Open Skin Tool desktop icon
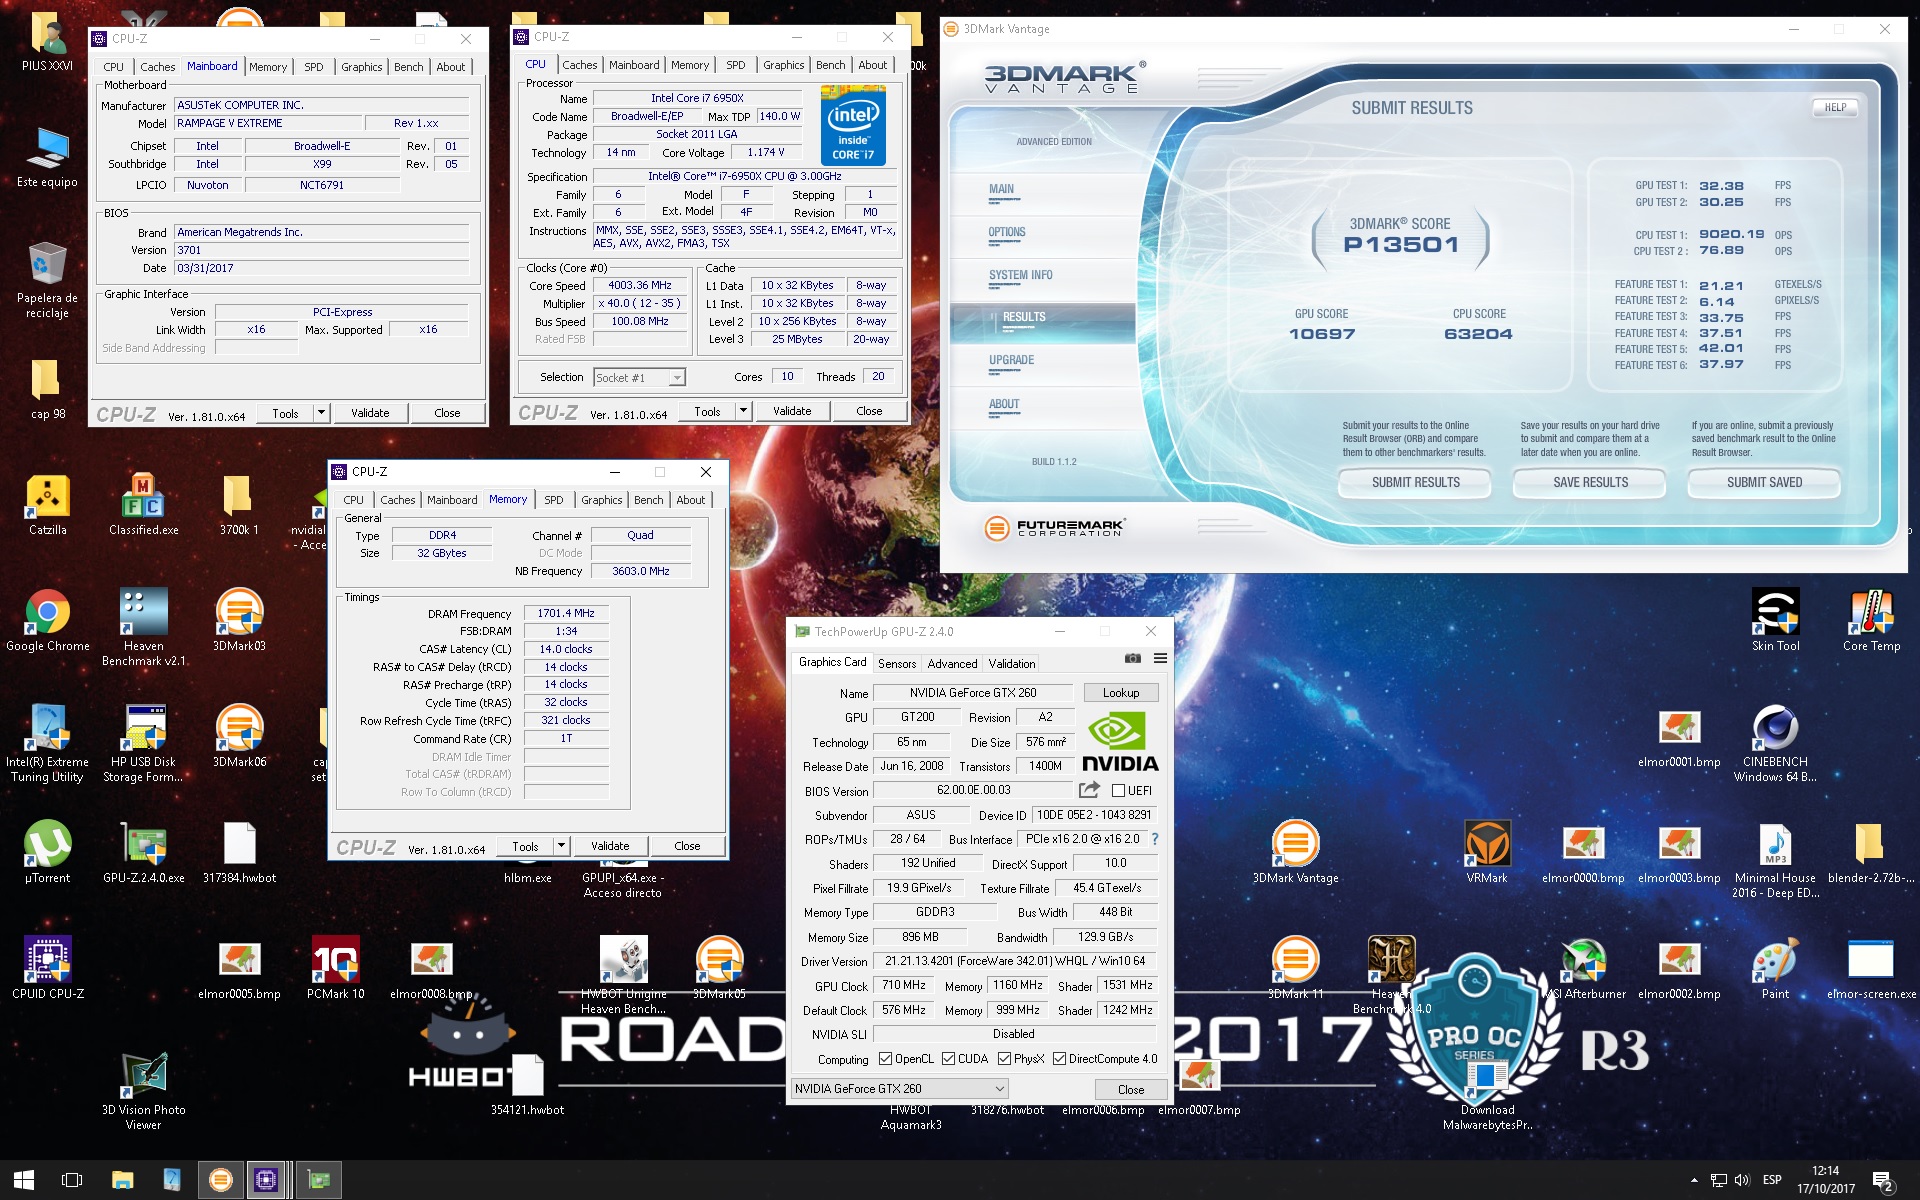The image size is (1920, 1200). [1775, 621]
